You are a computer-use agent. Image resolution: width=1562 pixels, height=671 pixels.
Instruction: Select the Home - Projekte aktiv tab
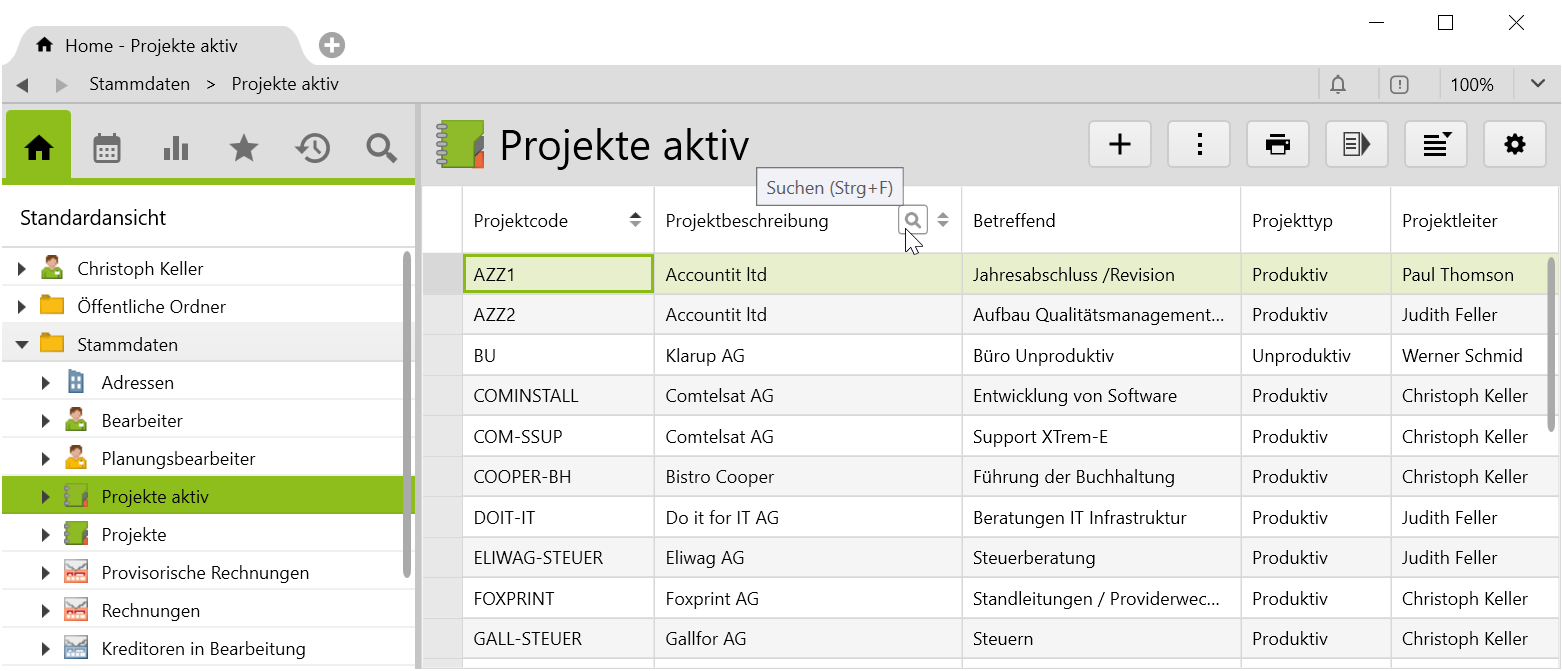[x=150, y=46]
